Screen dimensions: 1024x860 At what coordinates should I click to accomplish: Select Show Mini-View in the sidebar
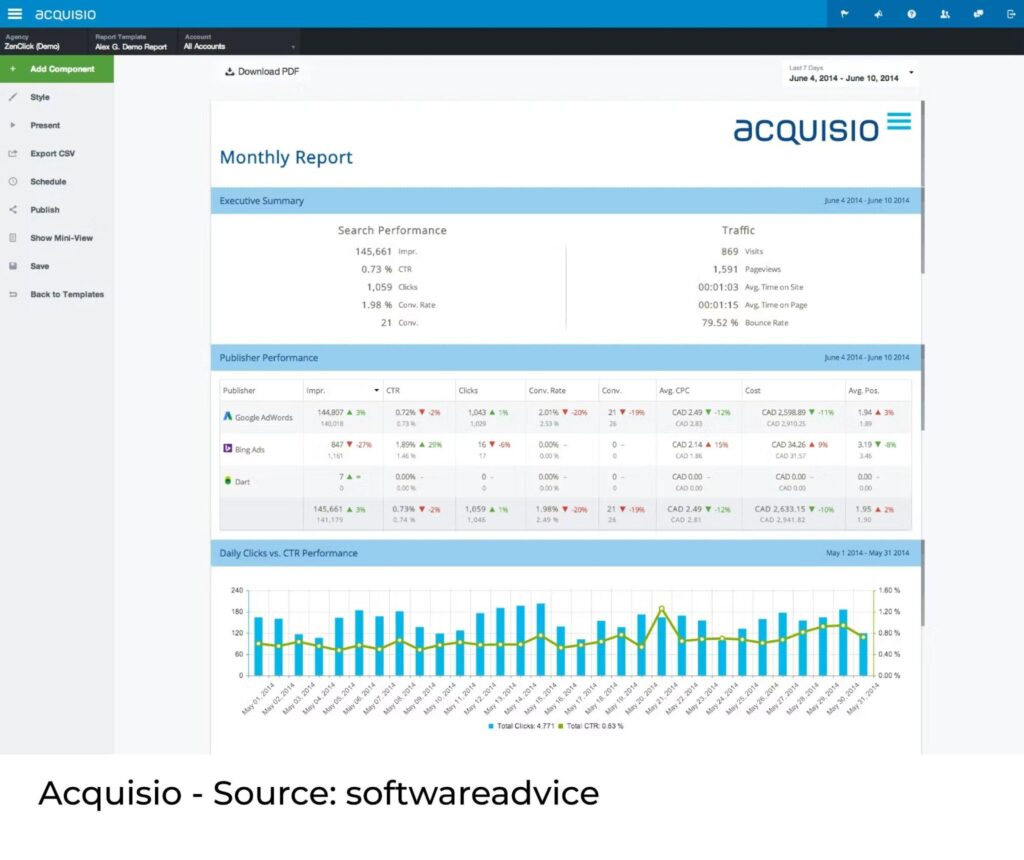61,238
